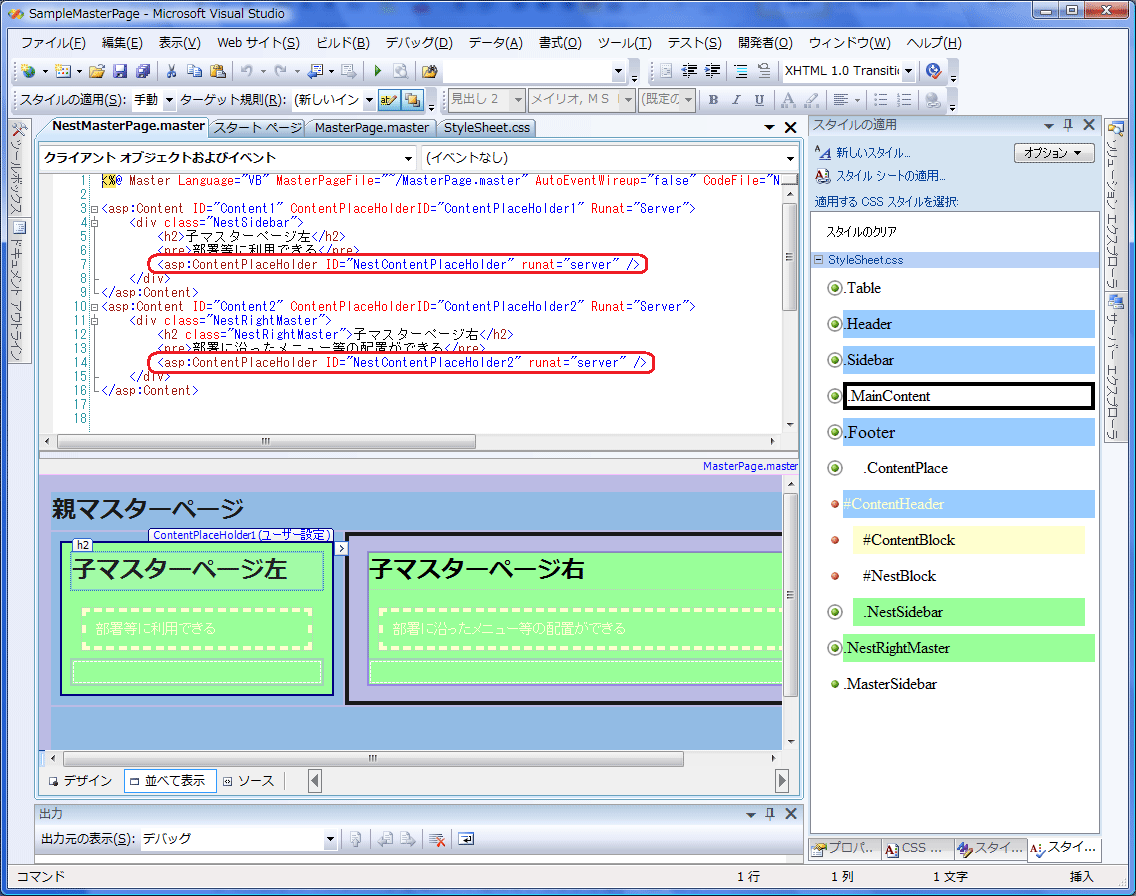Open スタイルの適用 mode dropdown (手動)

coord(168,100)
